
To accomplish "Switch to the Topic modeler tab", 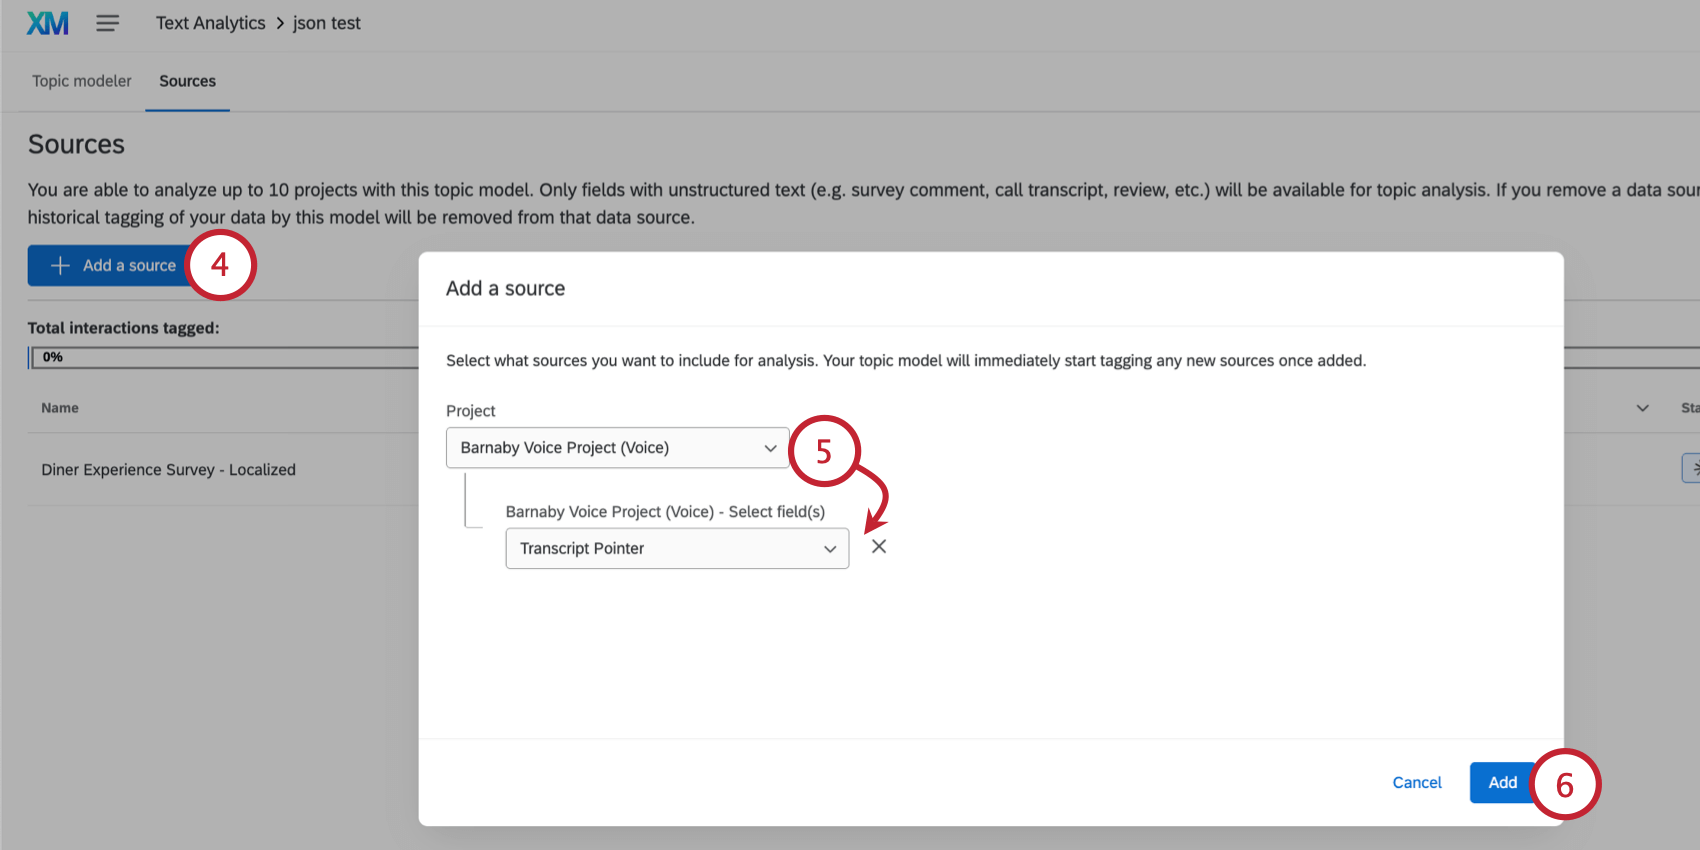I will tap(82, 81).
